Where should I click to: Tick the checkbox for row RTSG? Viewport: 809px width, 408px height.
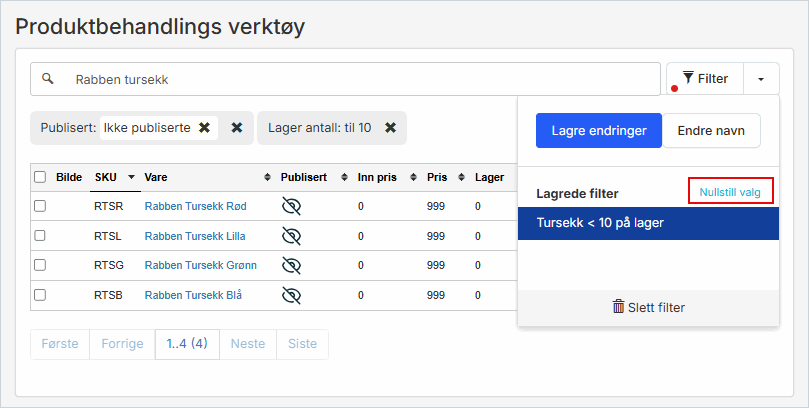pos(40,265)
